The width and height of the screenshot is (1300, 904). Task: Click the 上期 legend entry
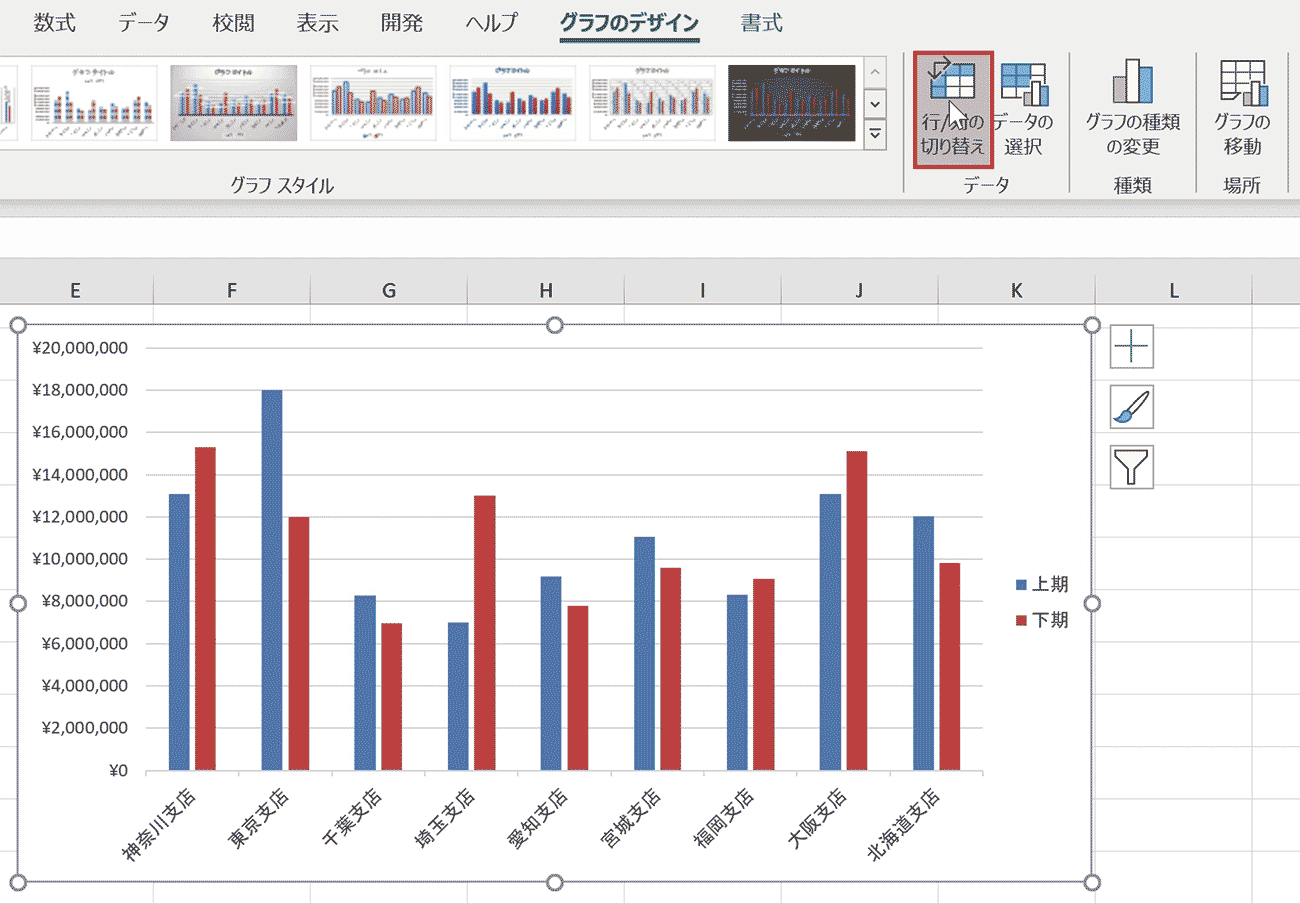tap(1042, 585)
